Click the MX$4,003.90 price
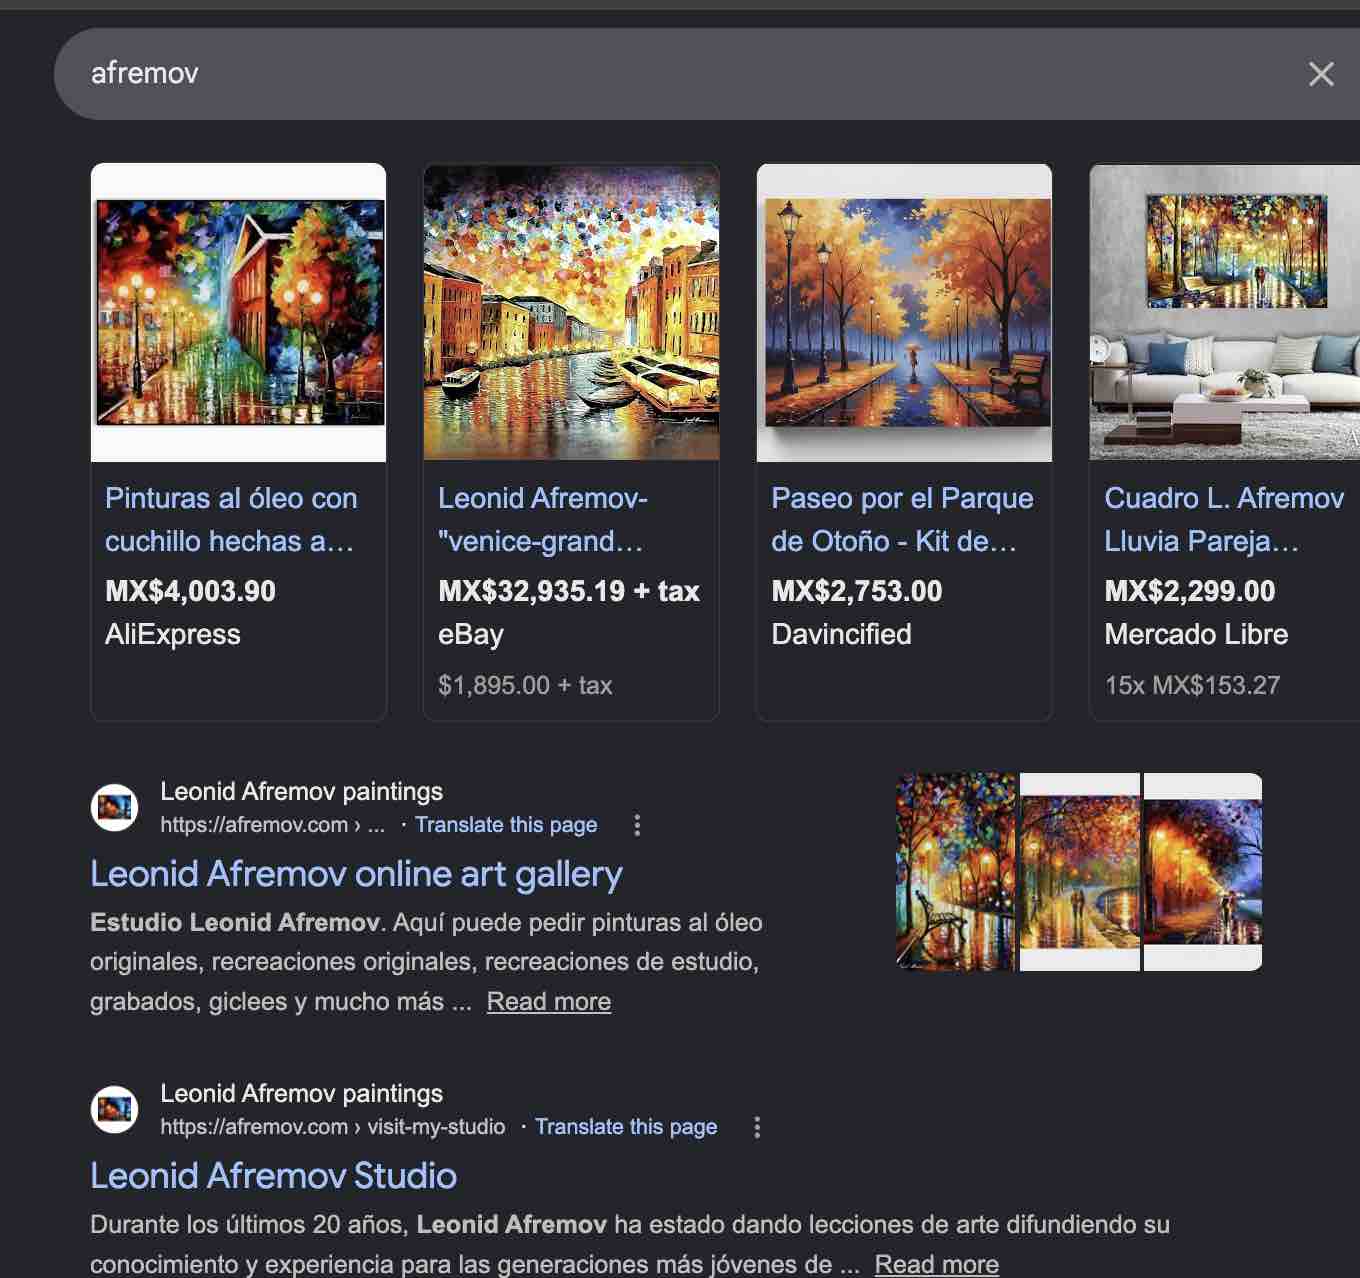 click(190, 591)
